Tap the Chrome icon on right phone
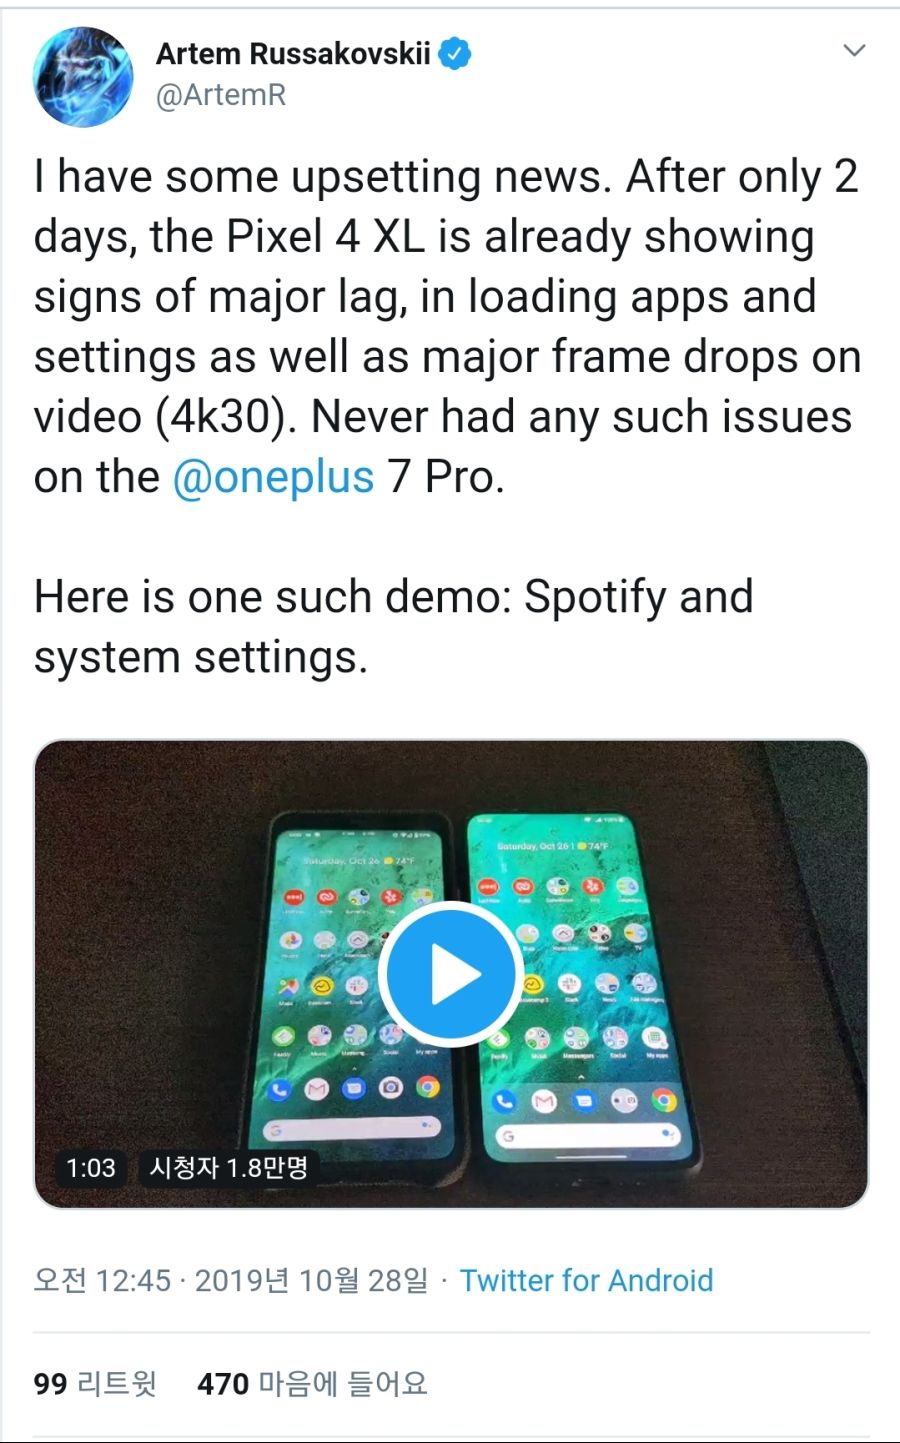 coord(663,1101)
